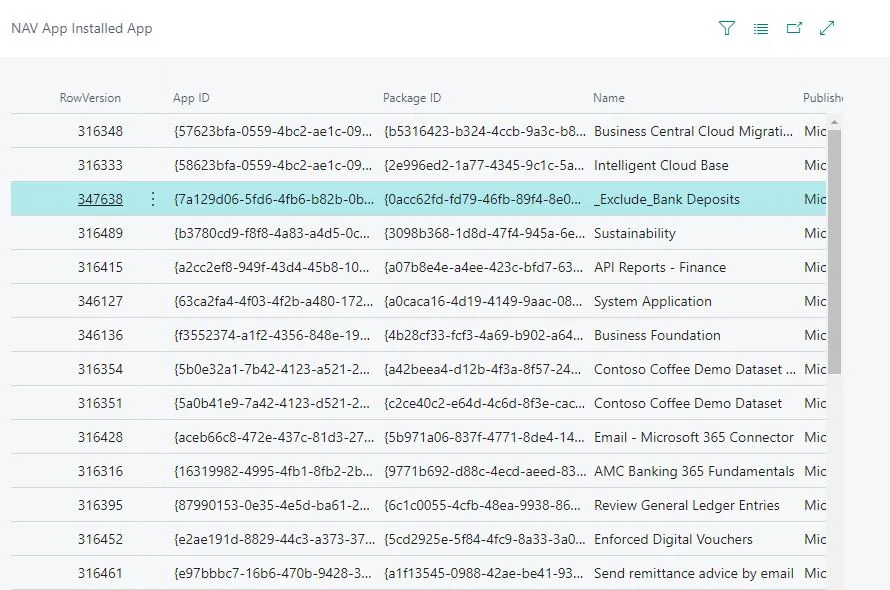Select the _Exclude_Bank Deposits name cell
This screenshot has height=590, width=890.
click(x=667, y=199)
